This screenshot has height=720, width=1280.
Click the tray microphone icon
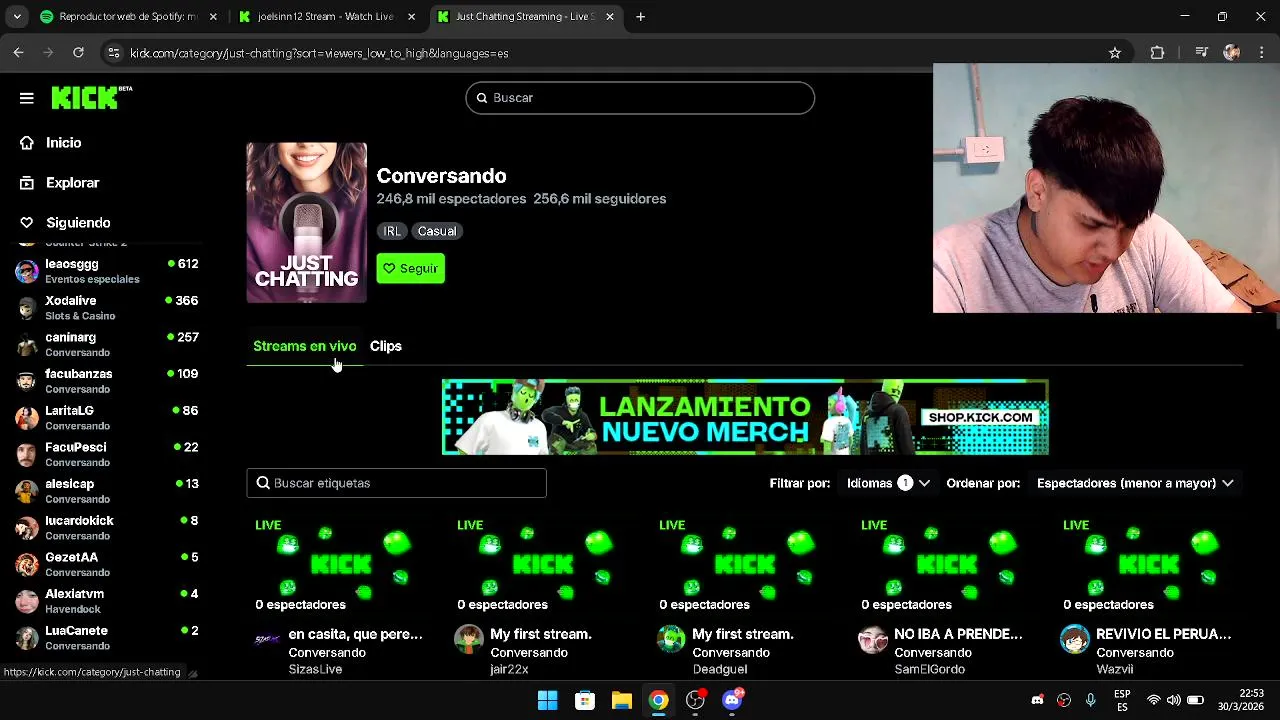pos(1091,700)
